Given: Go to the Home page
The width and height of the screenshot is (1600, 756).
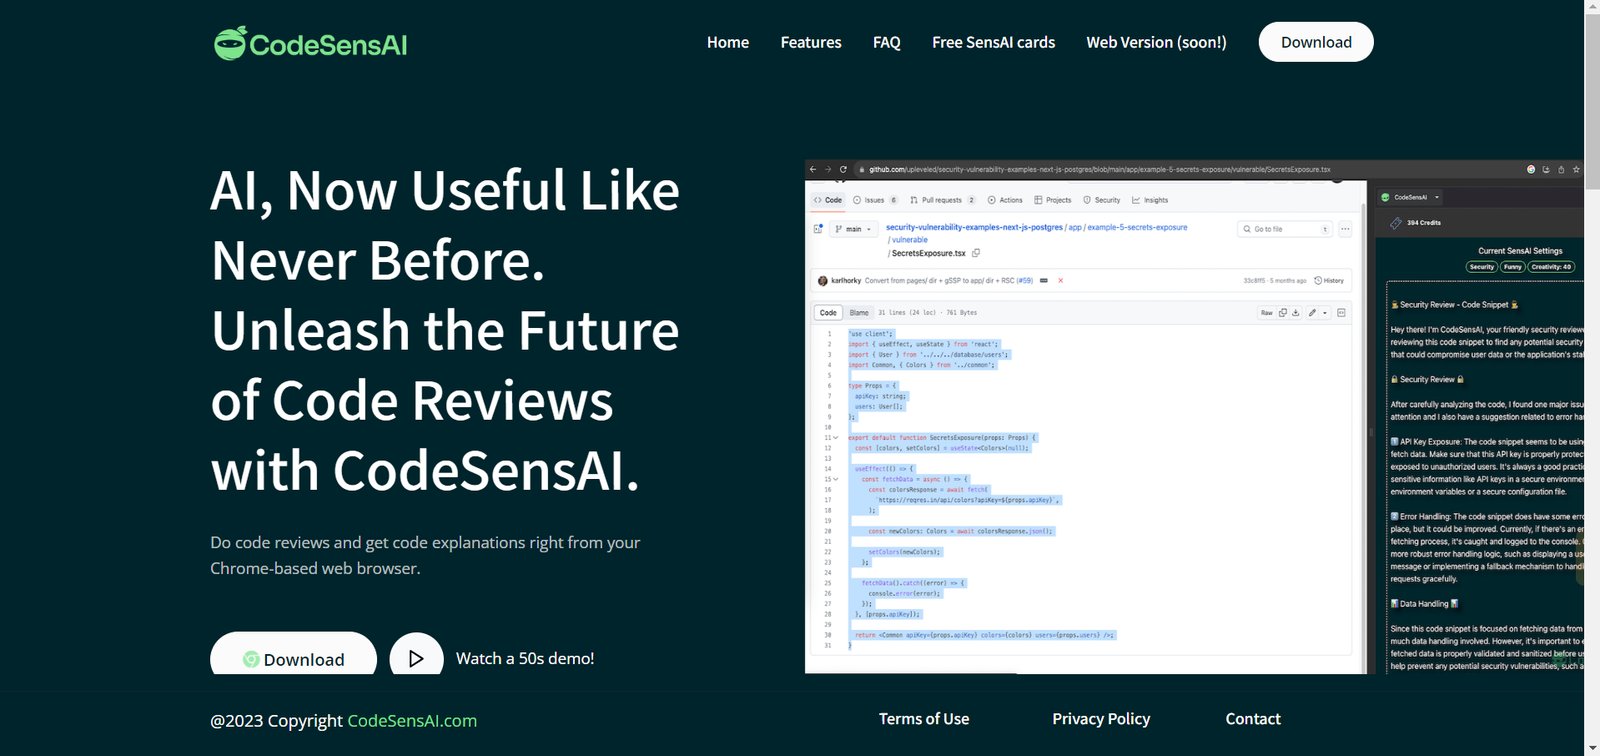Looking at the screenshot, I should (x=728, y=42).
